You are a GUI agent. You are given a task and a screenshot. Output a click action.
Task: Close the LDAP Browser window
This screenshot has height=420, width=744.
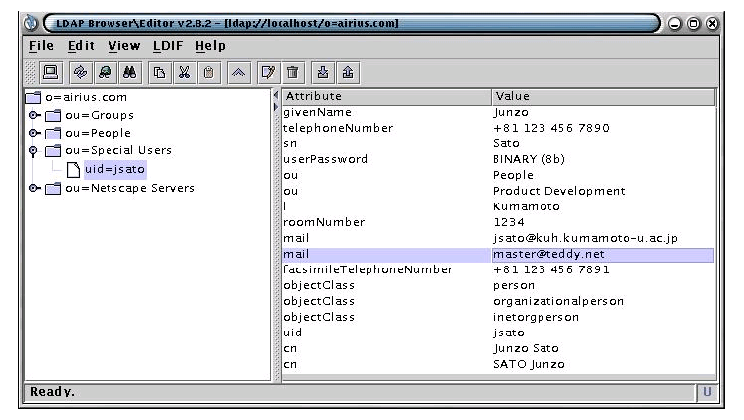coord(712,23)
